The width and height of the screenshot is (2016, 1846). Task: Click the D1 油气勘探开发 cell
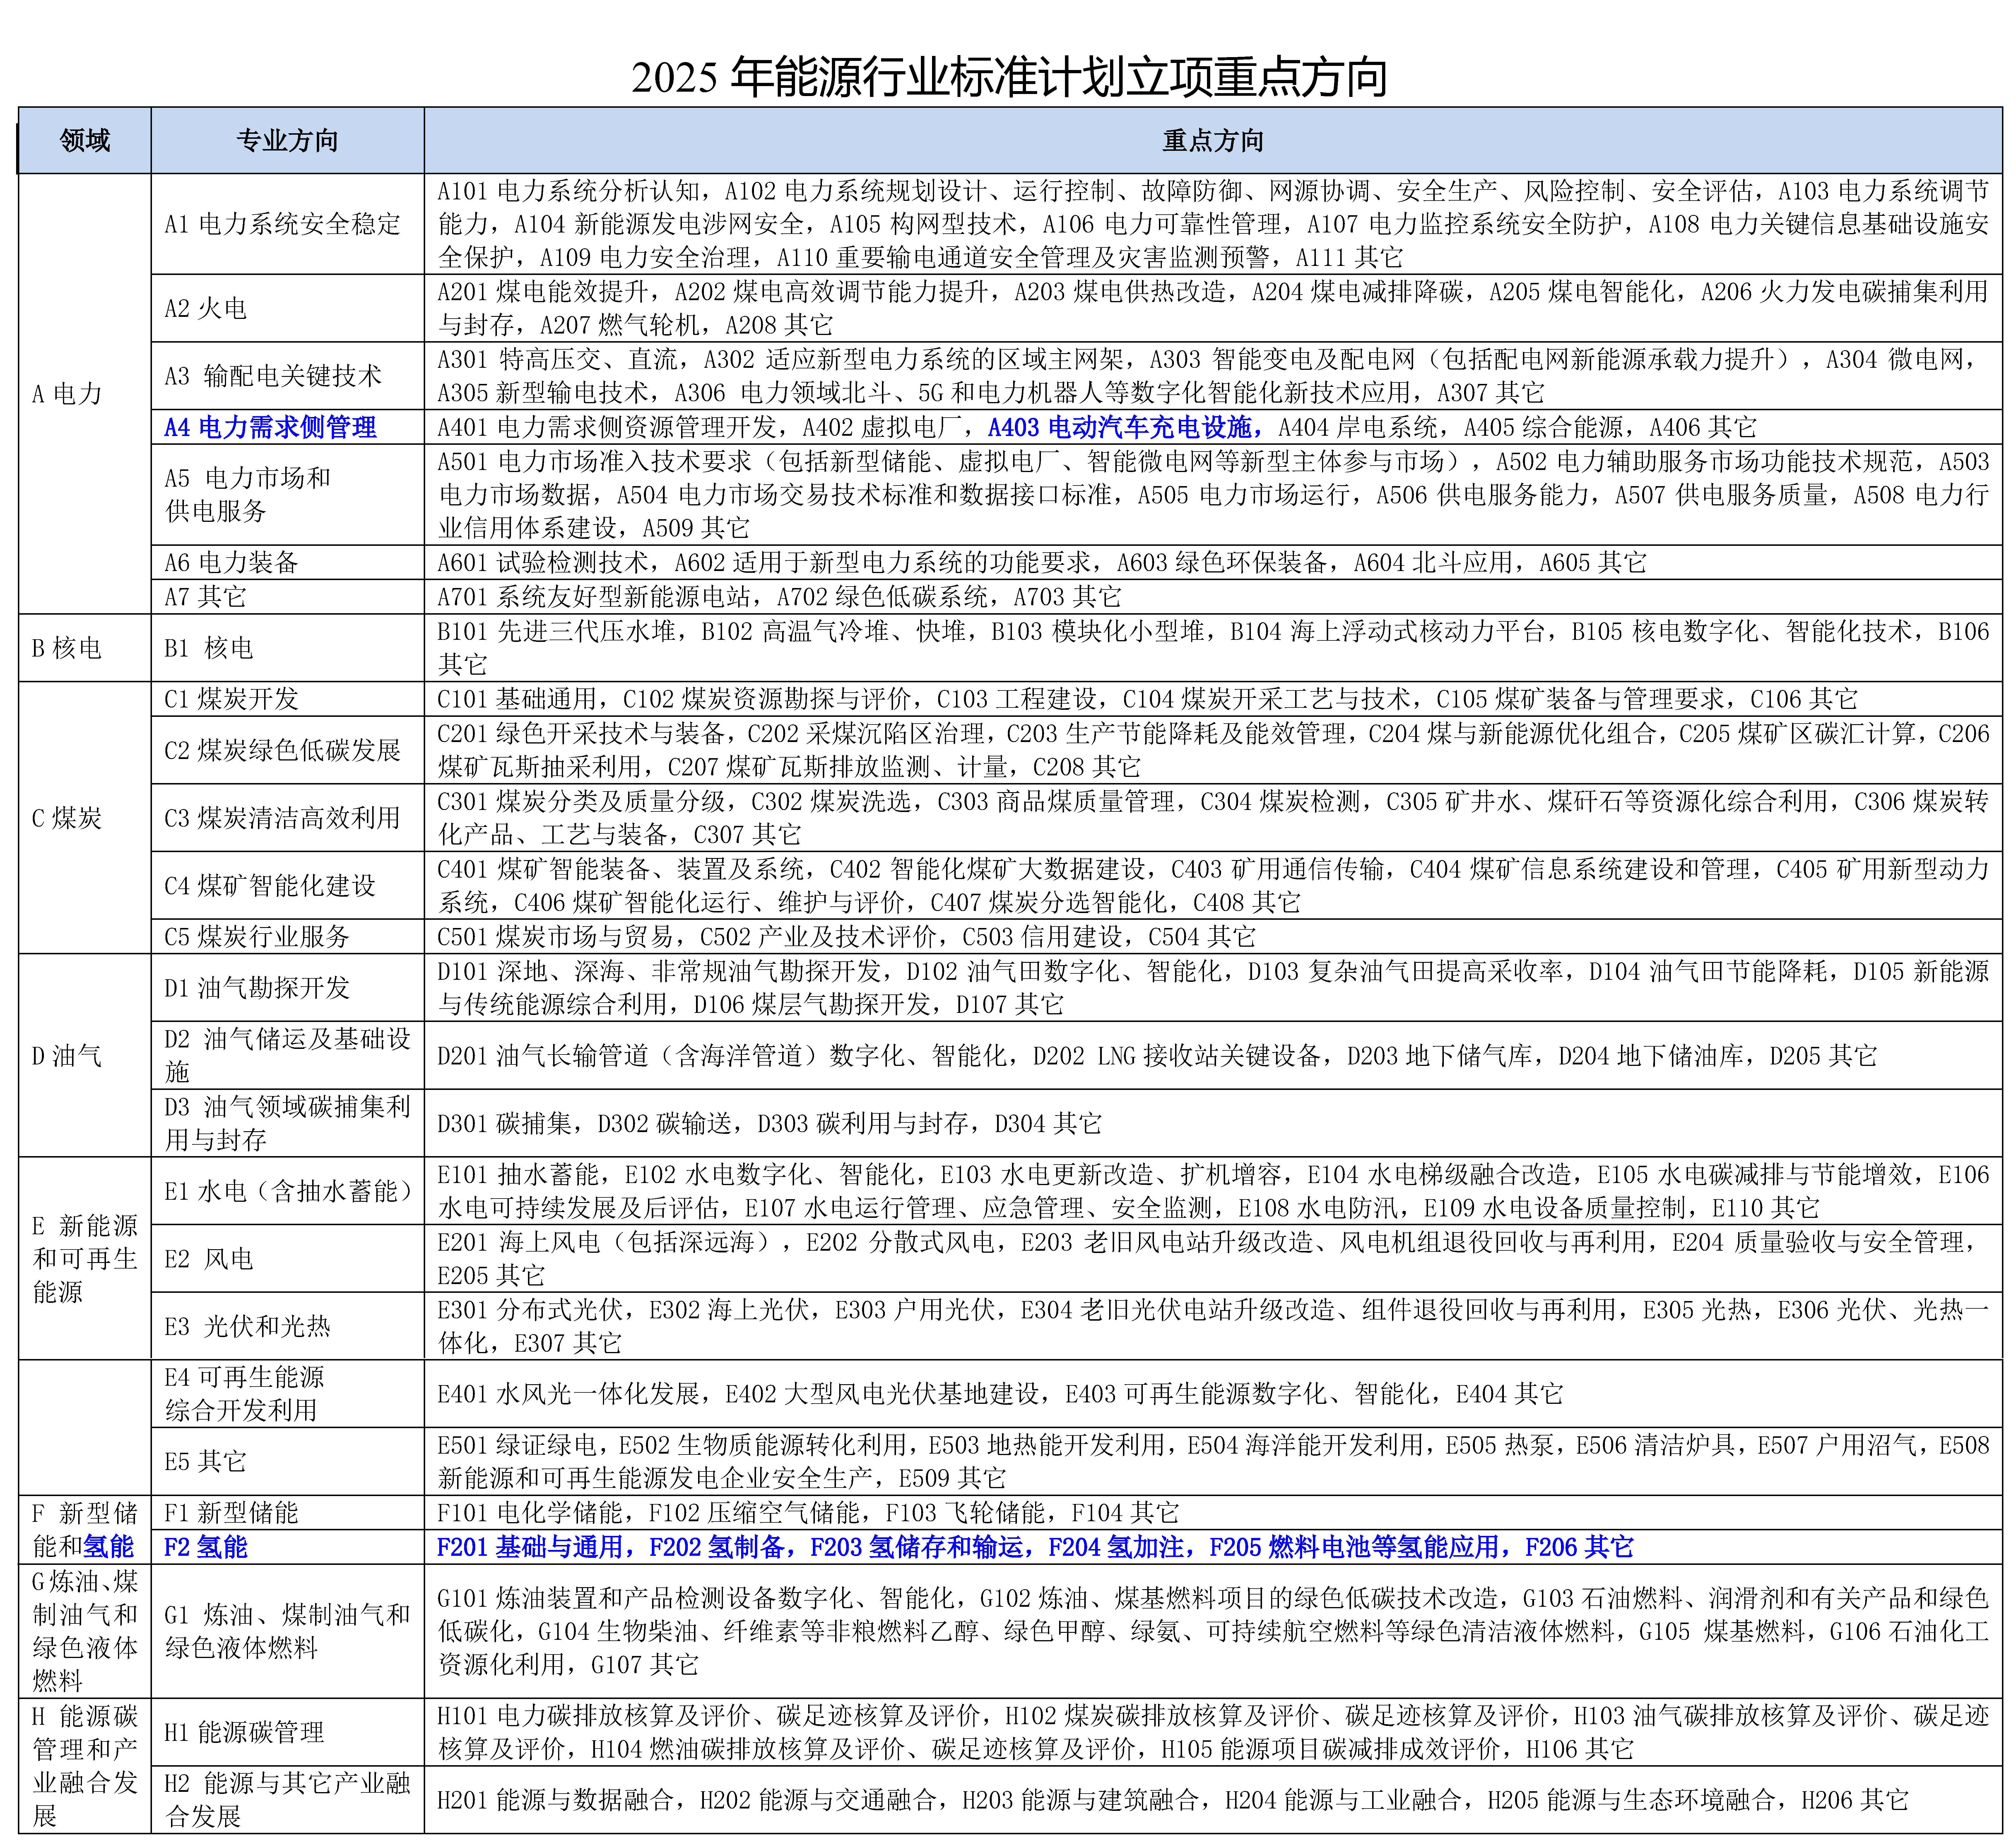pos(257,988)
